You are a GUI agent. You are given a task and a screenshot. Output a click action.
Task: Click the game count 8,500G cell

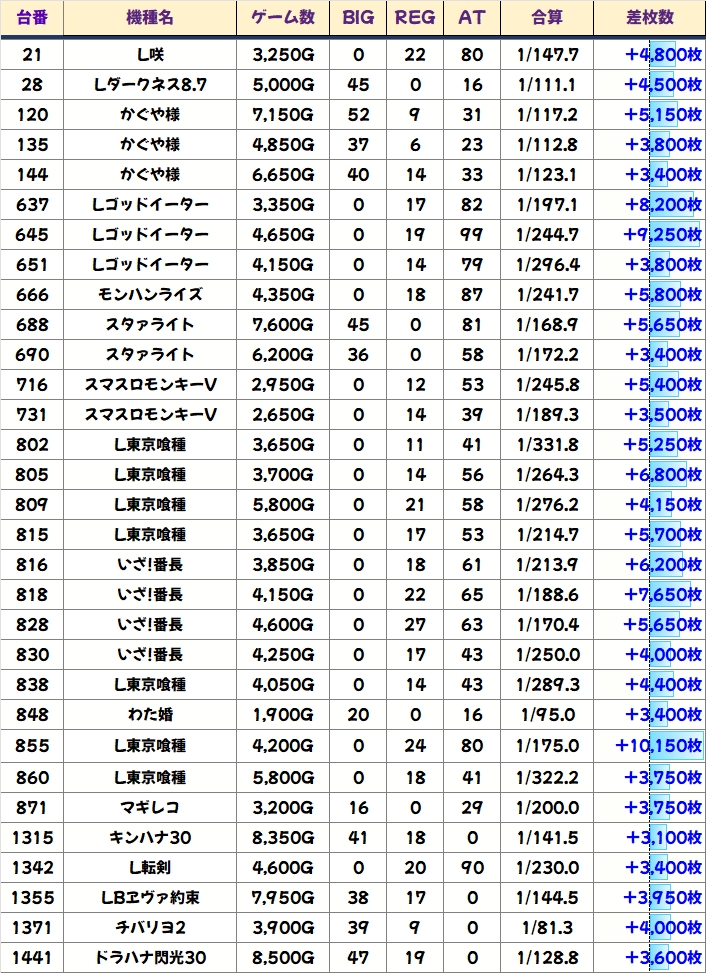(283, 957)
